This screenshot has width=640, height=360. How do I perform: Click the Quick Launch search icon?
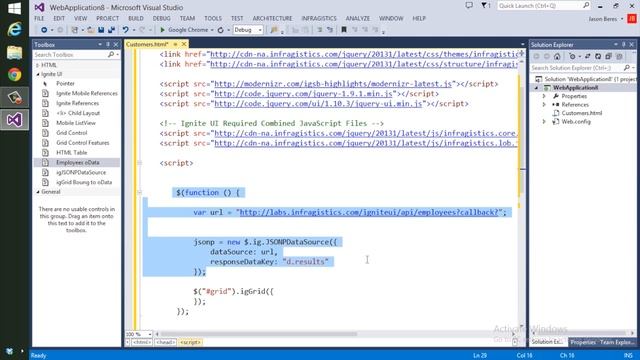coord(586,5)
